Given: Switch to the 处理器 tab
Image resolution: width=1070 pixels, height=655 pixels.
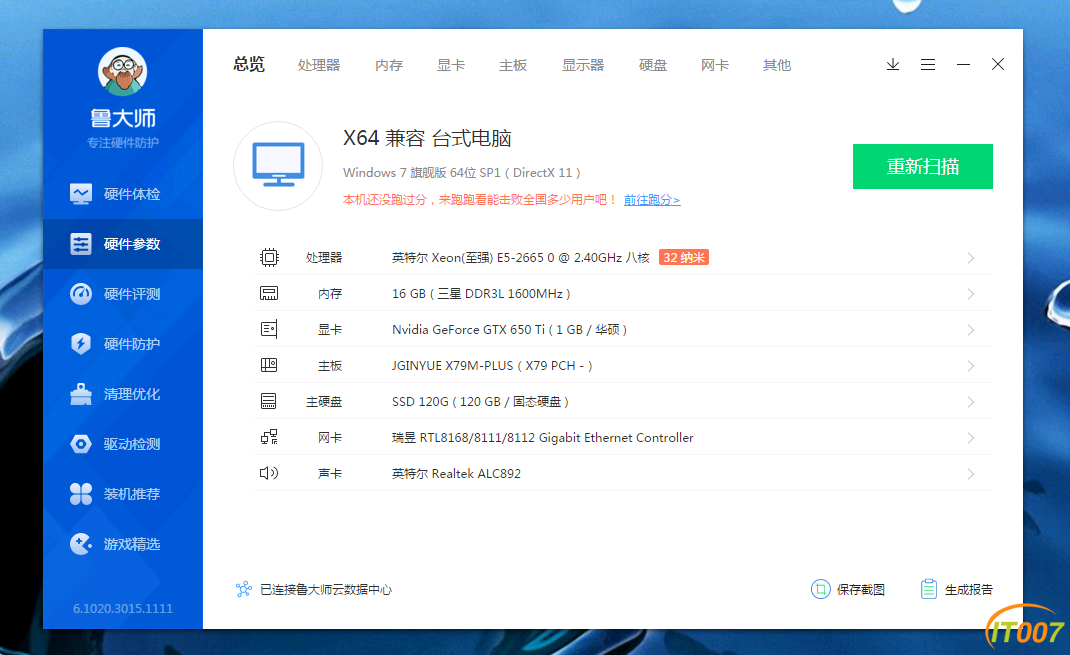Looking at the screenshot, I should pos(319,65).
